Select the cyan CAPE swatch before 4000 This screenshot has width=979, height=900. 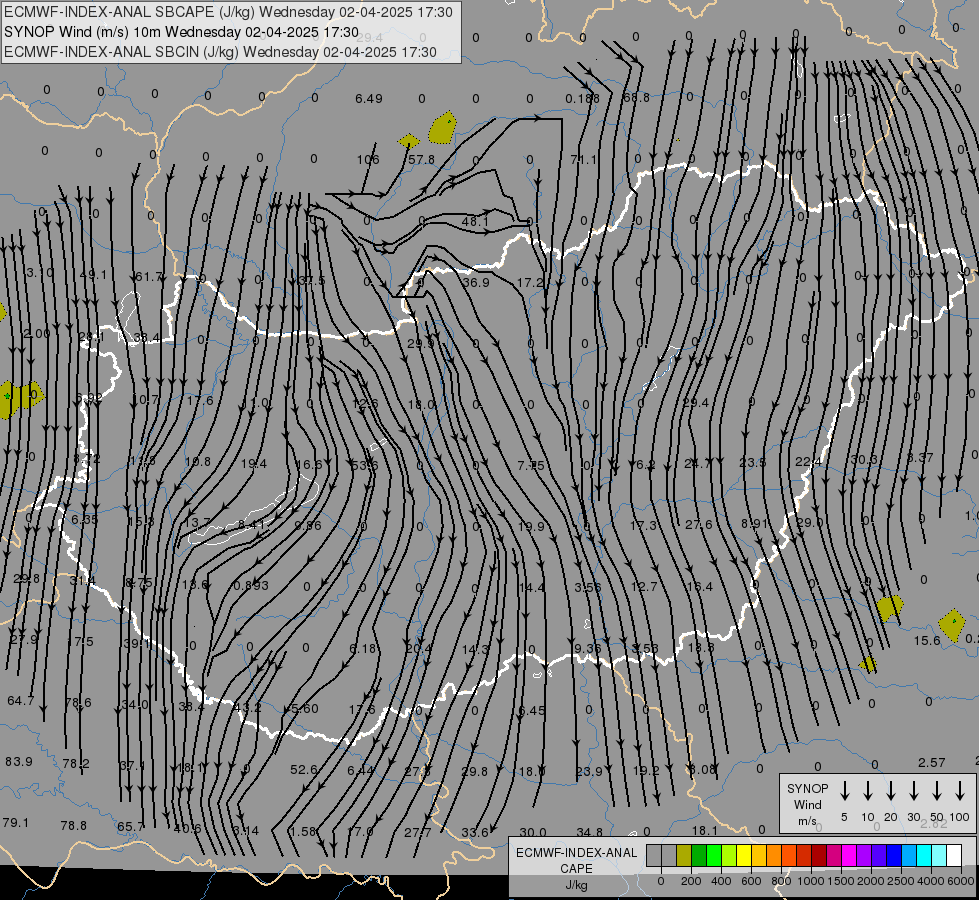(923, 856)
